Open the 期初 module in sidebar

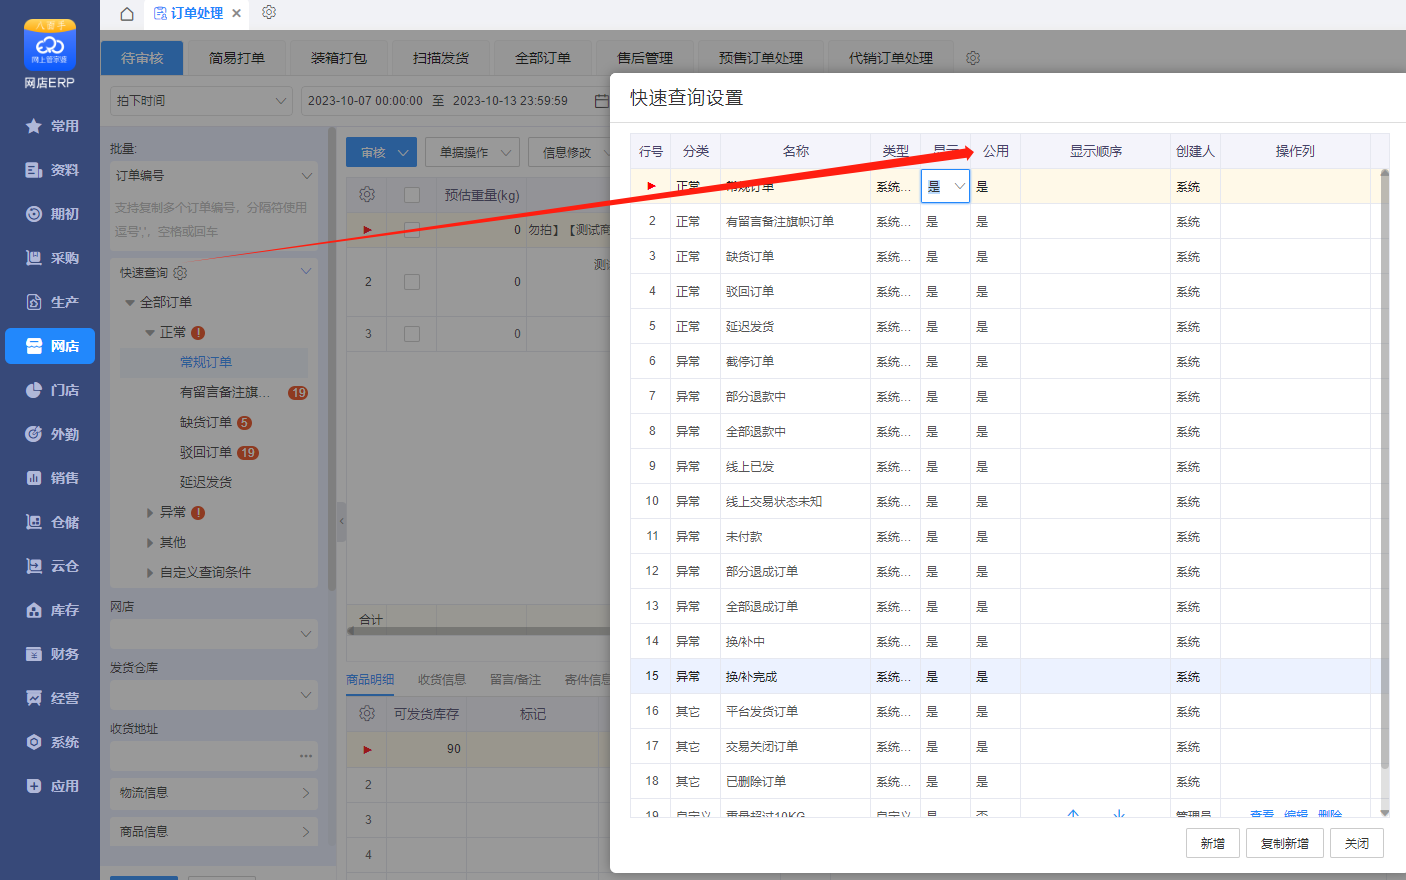50,214
